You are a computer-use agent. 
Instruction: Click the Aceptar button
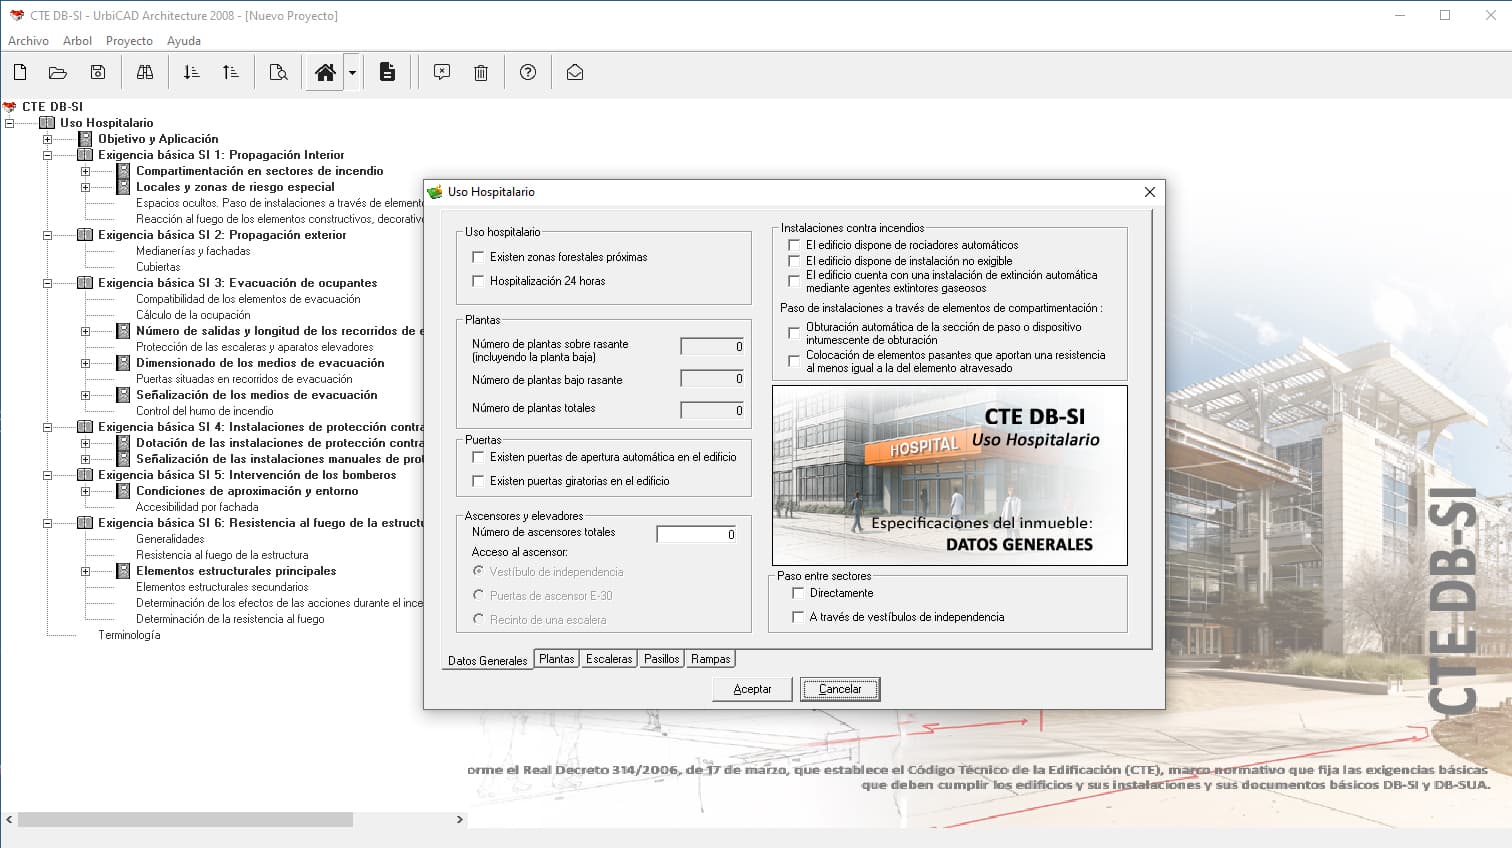752,689
